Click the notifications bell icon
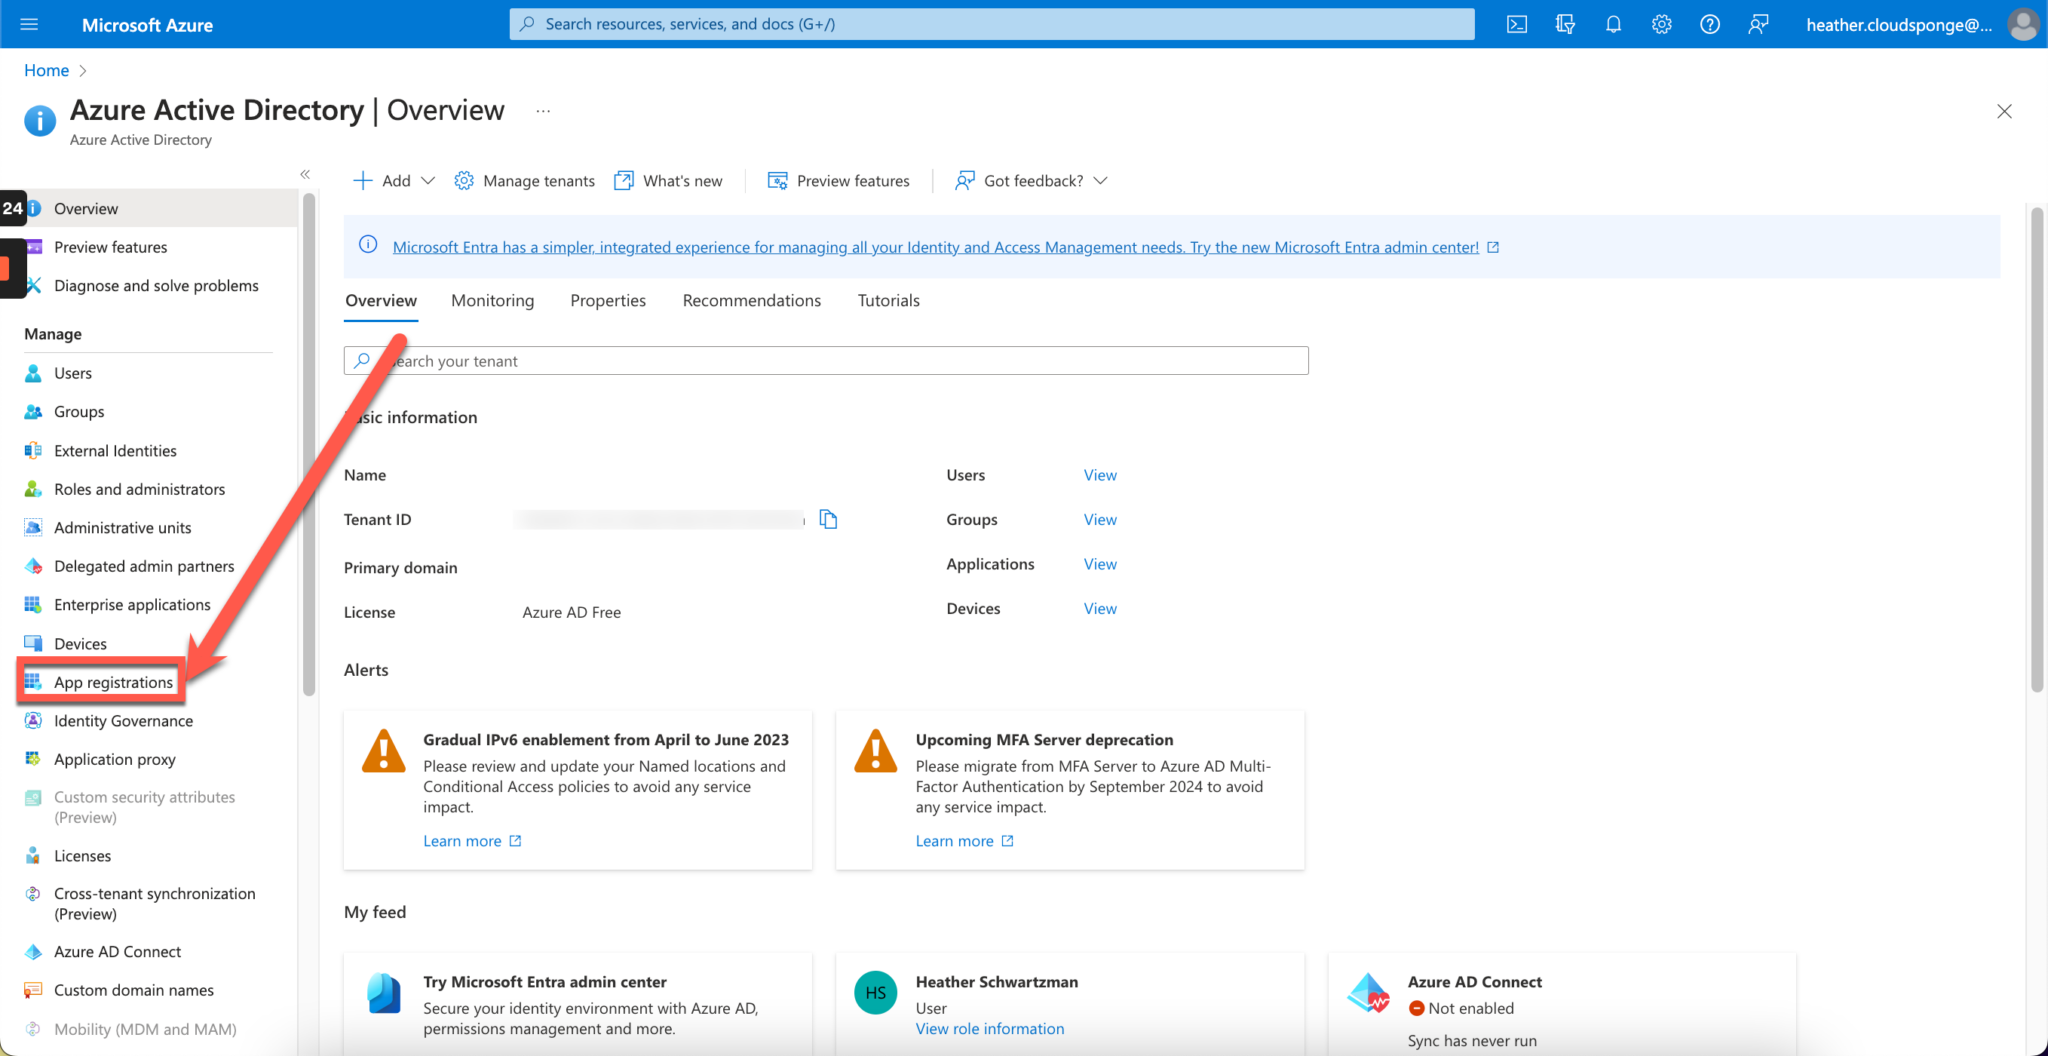 coord(1613,23)
